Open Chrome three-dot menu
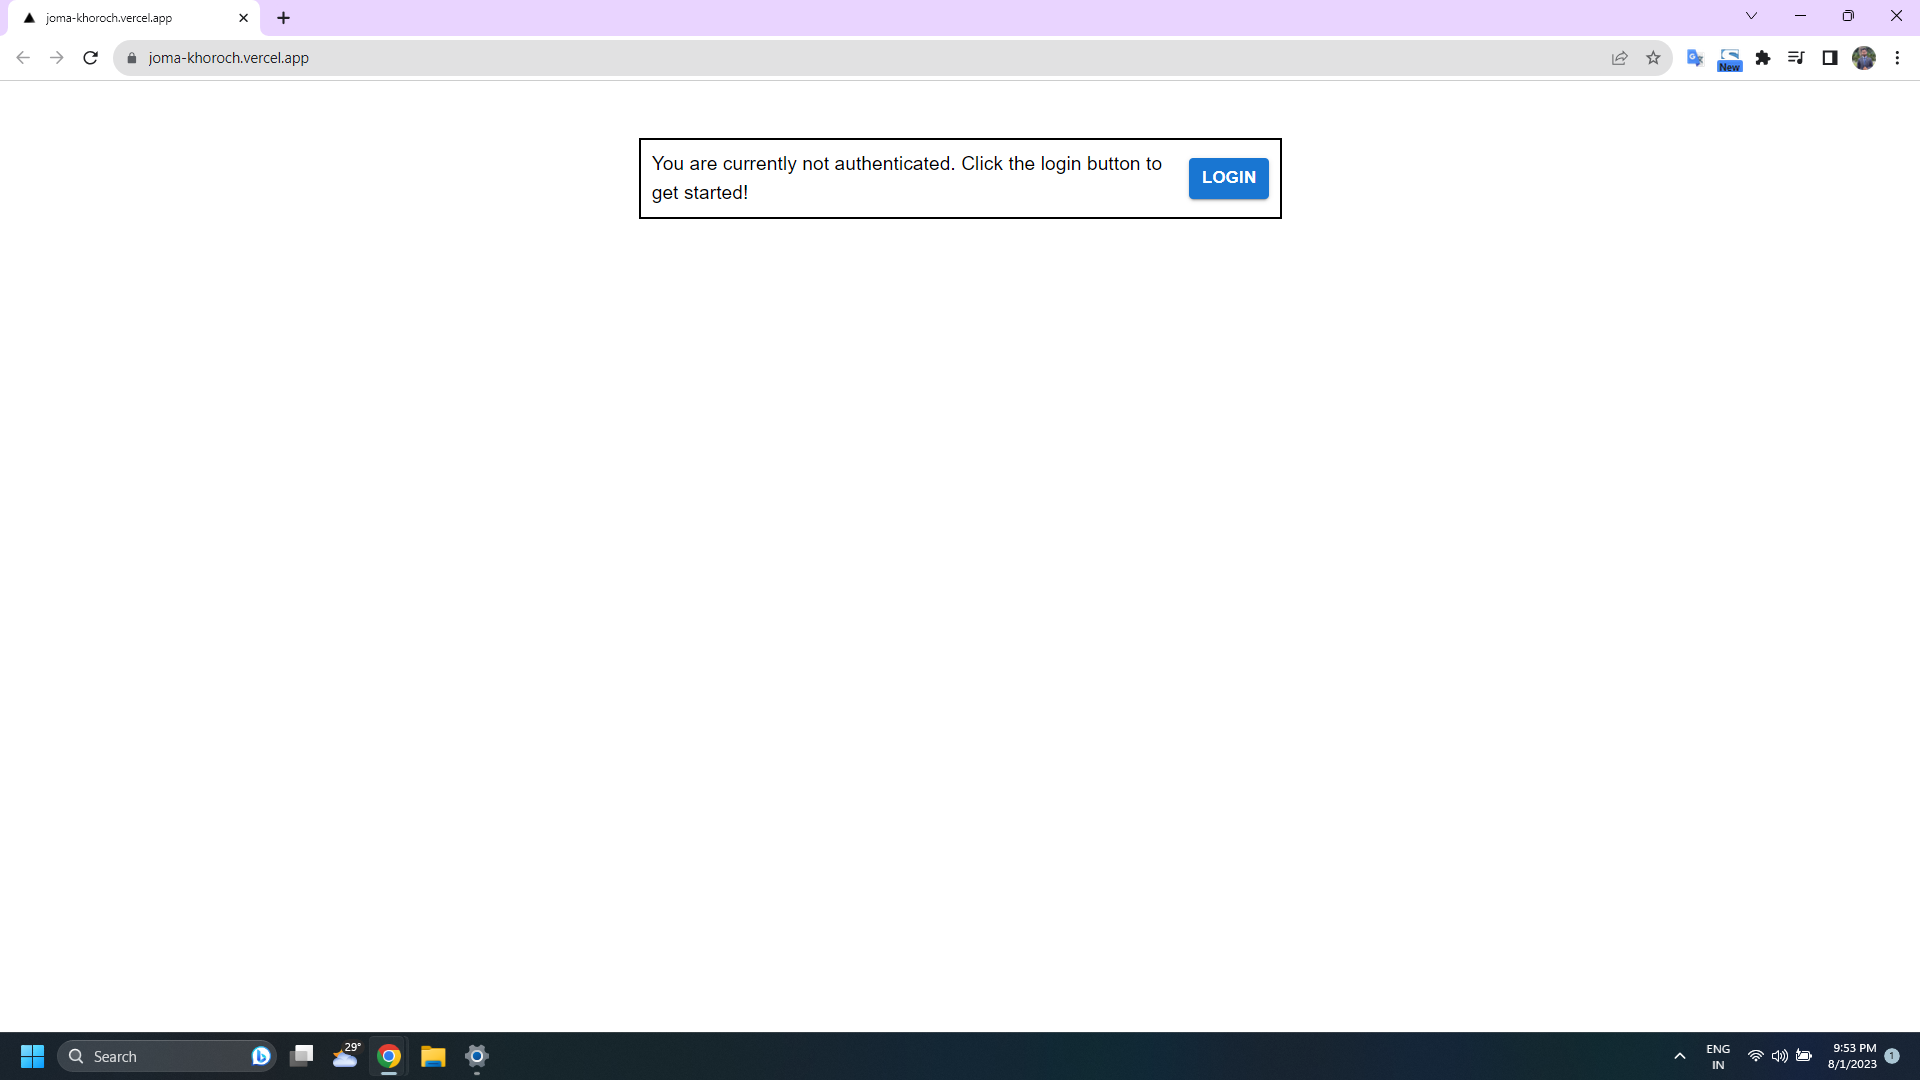The width and height of the screenshot is (1920, 1080). [x=1897, y=58]
